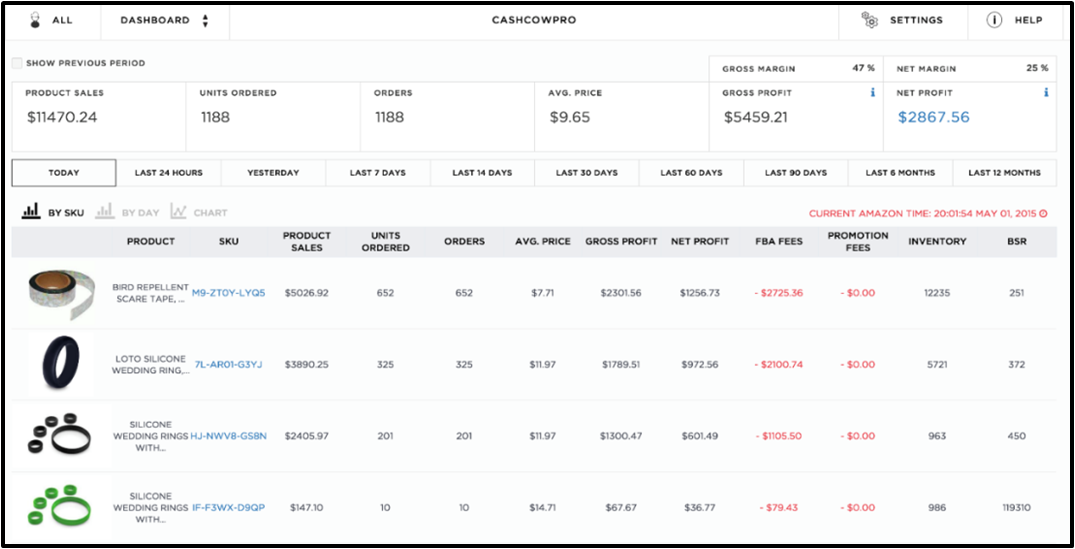1075x549 pixels.
Task: Open SKU link 7L-AR01-G3YJ
Action: coord(228,365)
